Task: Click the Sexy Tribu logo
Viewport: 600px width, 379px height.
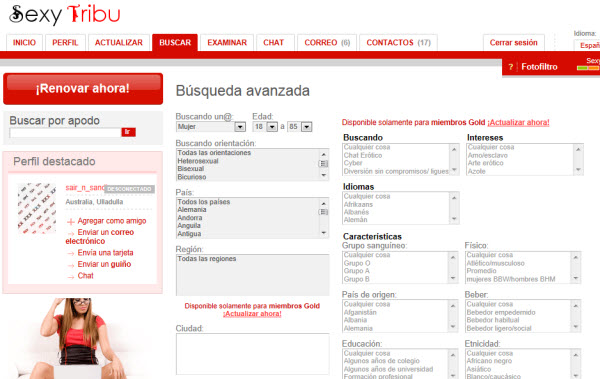Action: click(x=64, y=15)
